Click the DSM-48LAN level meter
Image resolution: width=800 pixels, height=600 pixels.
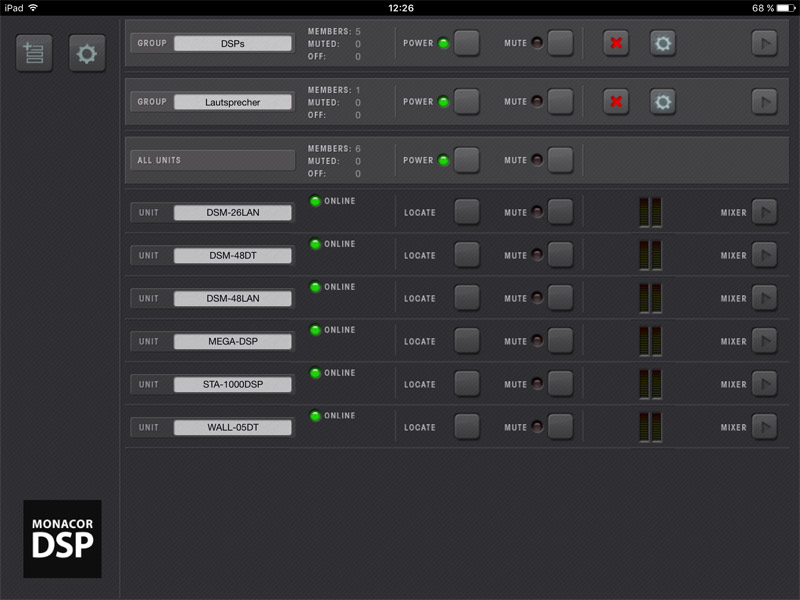coord(650,298)
